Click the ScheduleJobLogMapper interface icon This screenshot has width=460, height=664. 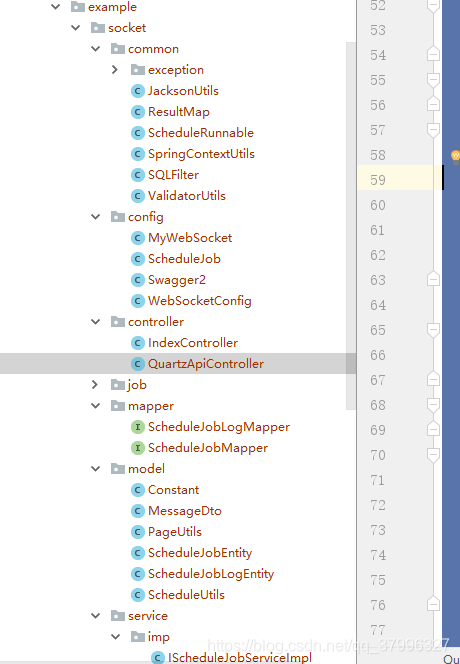point(137,427)
